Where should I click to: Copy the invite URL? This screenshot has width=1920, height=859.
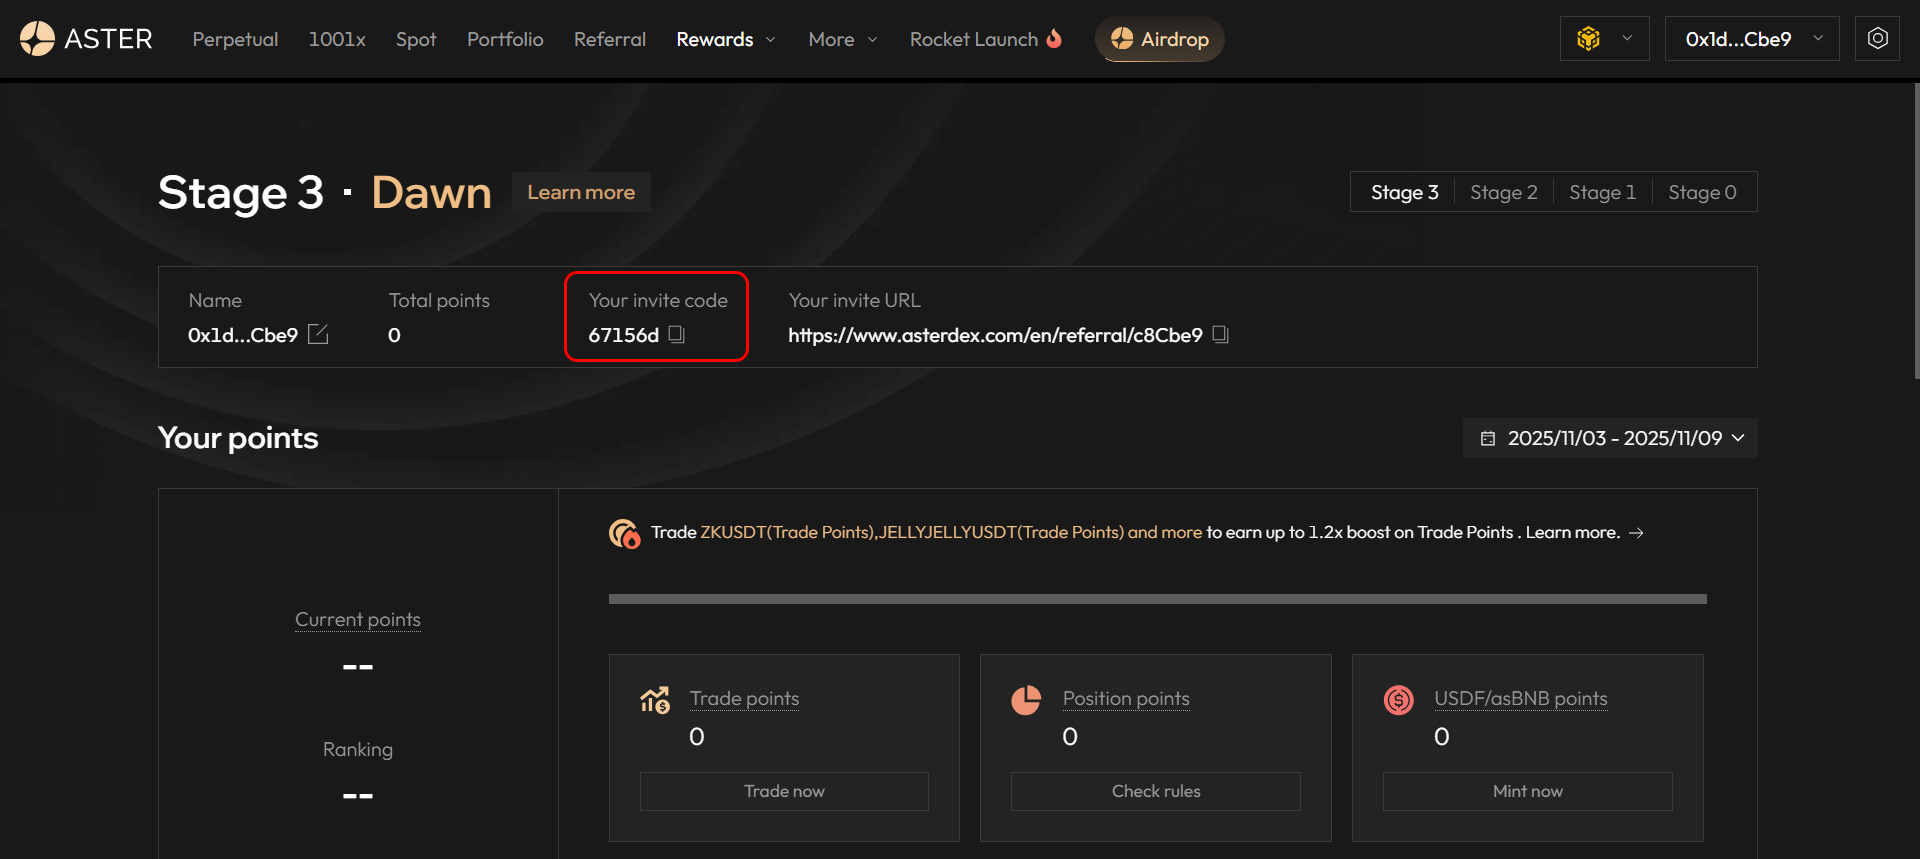(x=1220, y=334)
